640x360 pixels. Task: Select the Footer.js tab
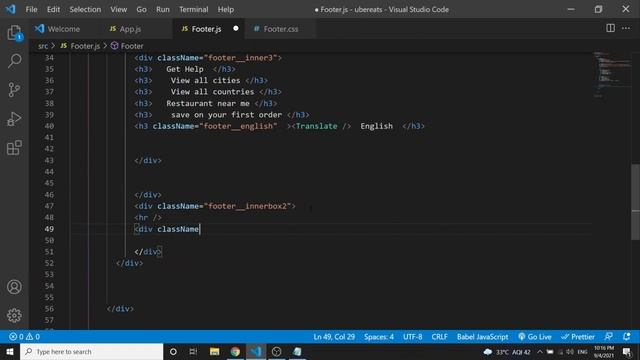pyautogui.click(x=206, y=29)
